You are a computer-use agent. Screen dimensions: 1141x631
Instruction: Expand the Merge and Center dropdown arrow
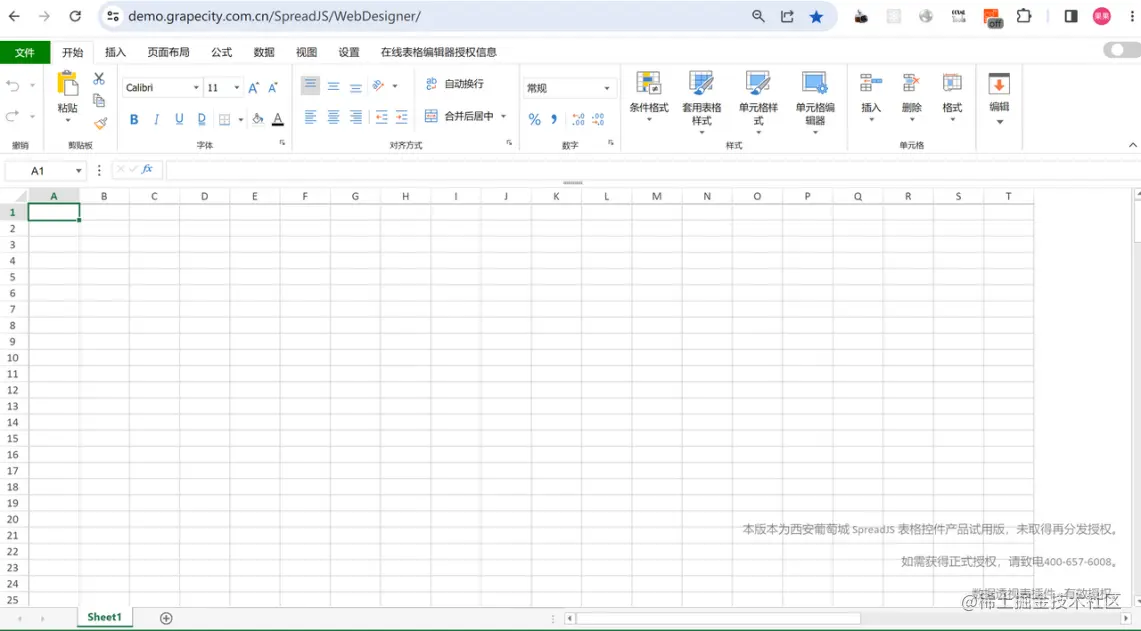(x=504, y=116)
